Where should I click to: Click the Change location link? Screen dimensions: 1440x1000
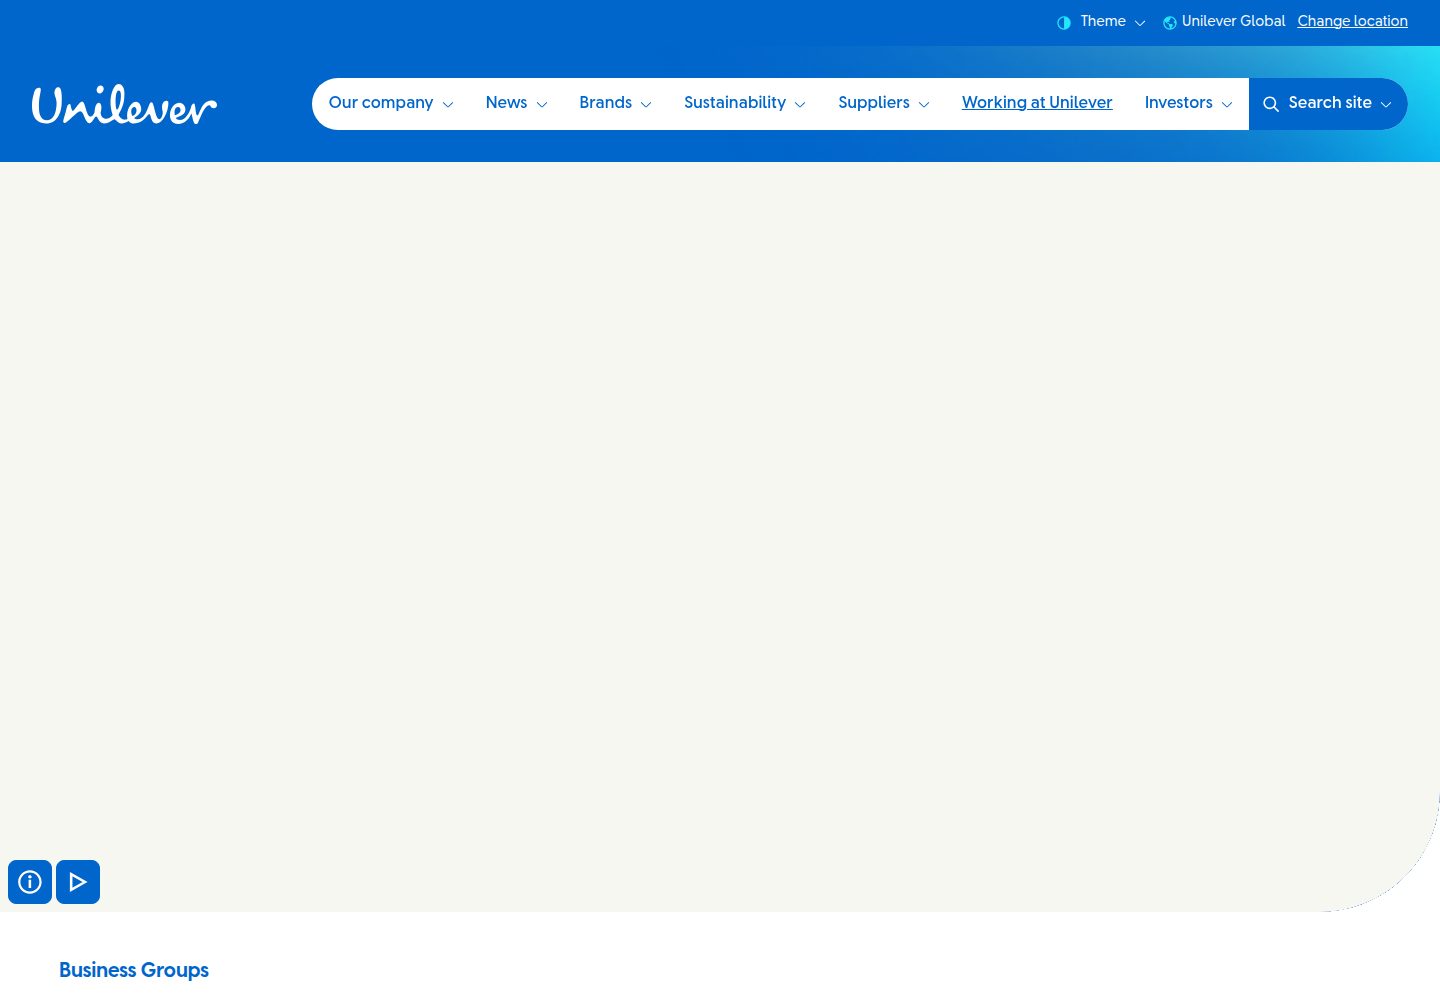[1352, 21]
